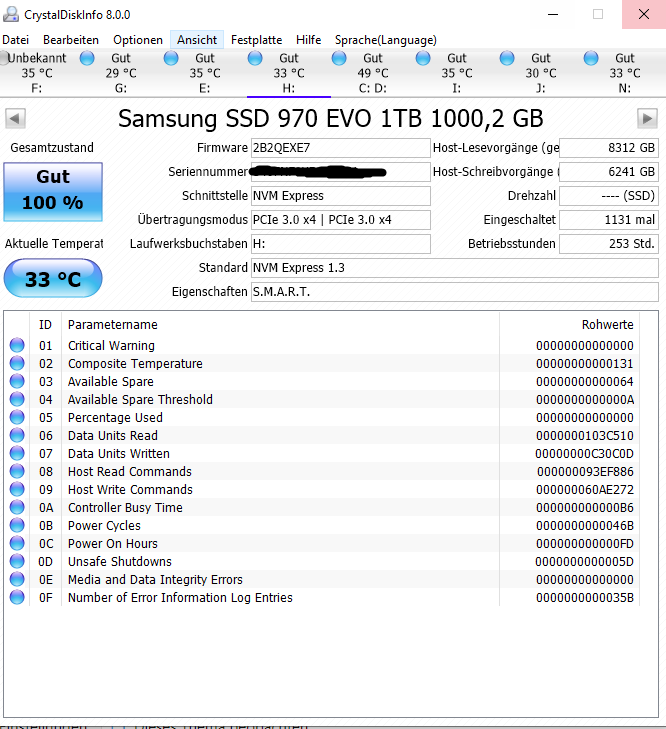Click the CrystalDiskInfo title bar app icon
Viewport: 666px width, 729px height.
click(x=11, y=14)
